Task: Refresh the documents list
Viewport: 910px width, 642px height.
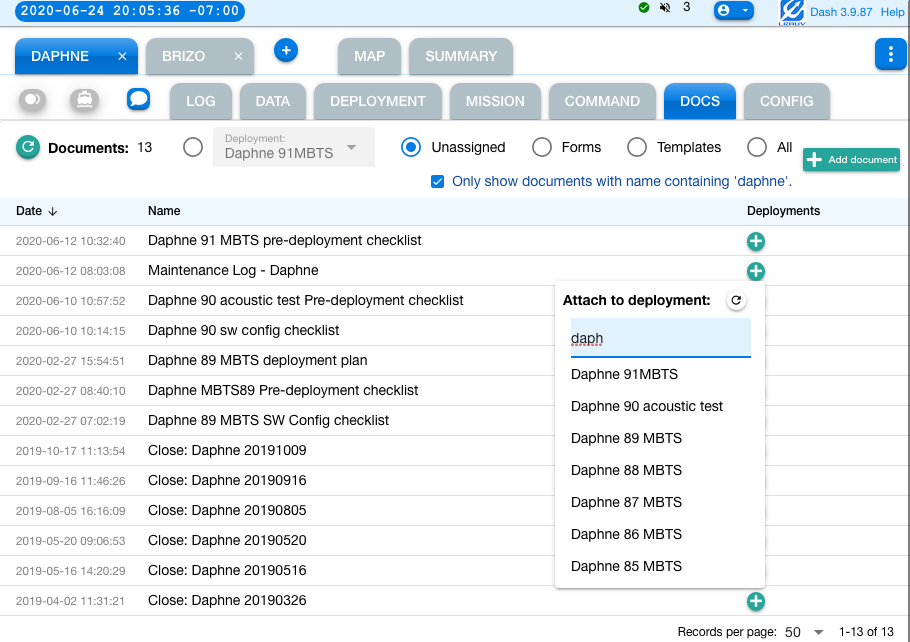Action: (28, 148)
